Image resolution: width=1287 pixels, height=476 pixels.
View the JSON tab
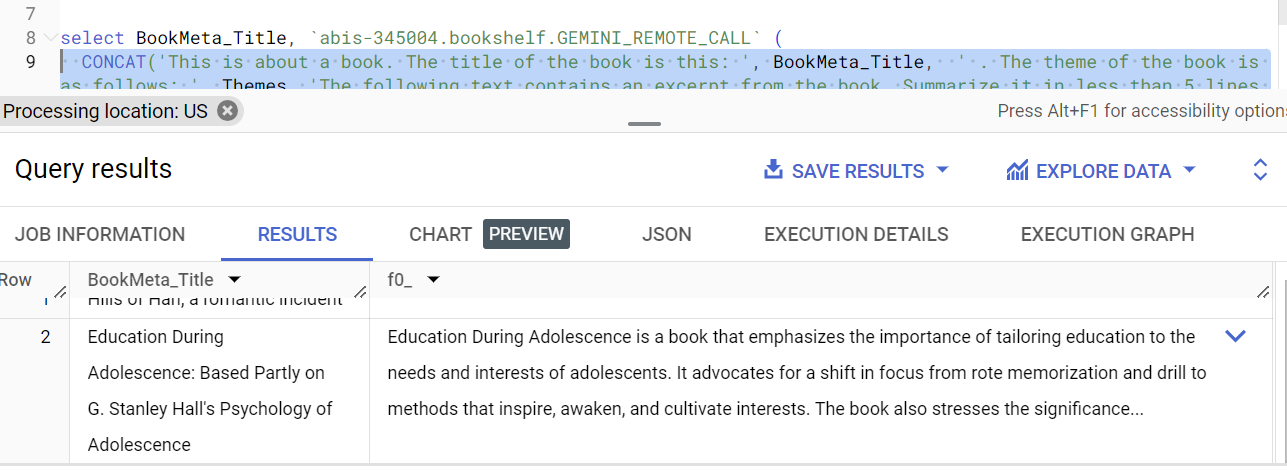(x=666, y=234)
